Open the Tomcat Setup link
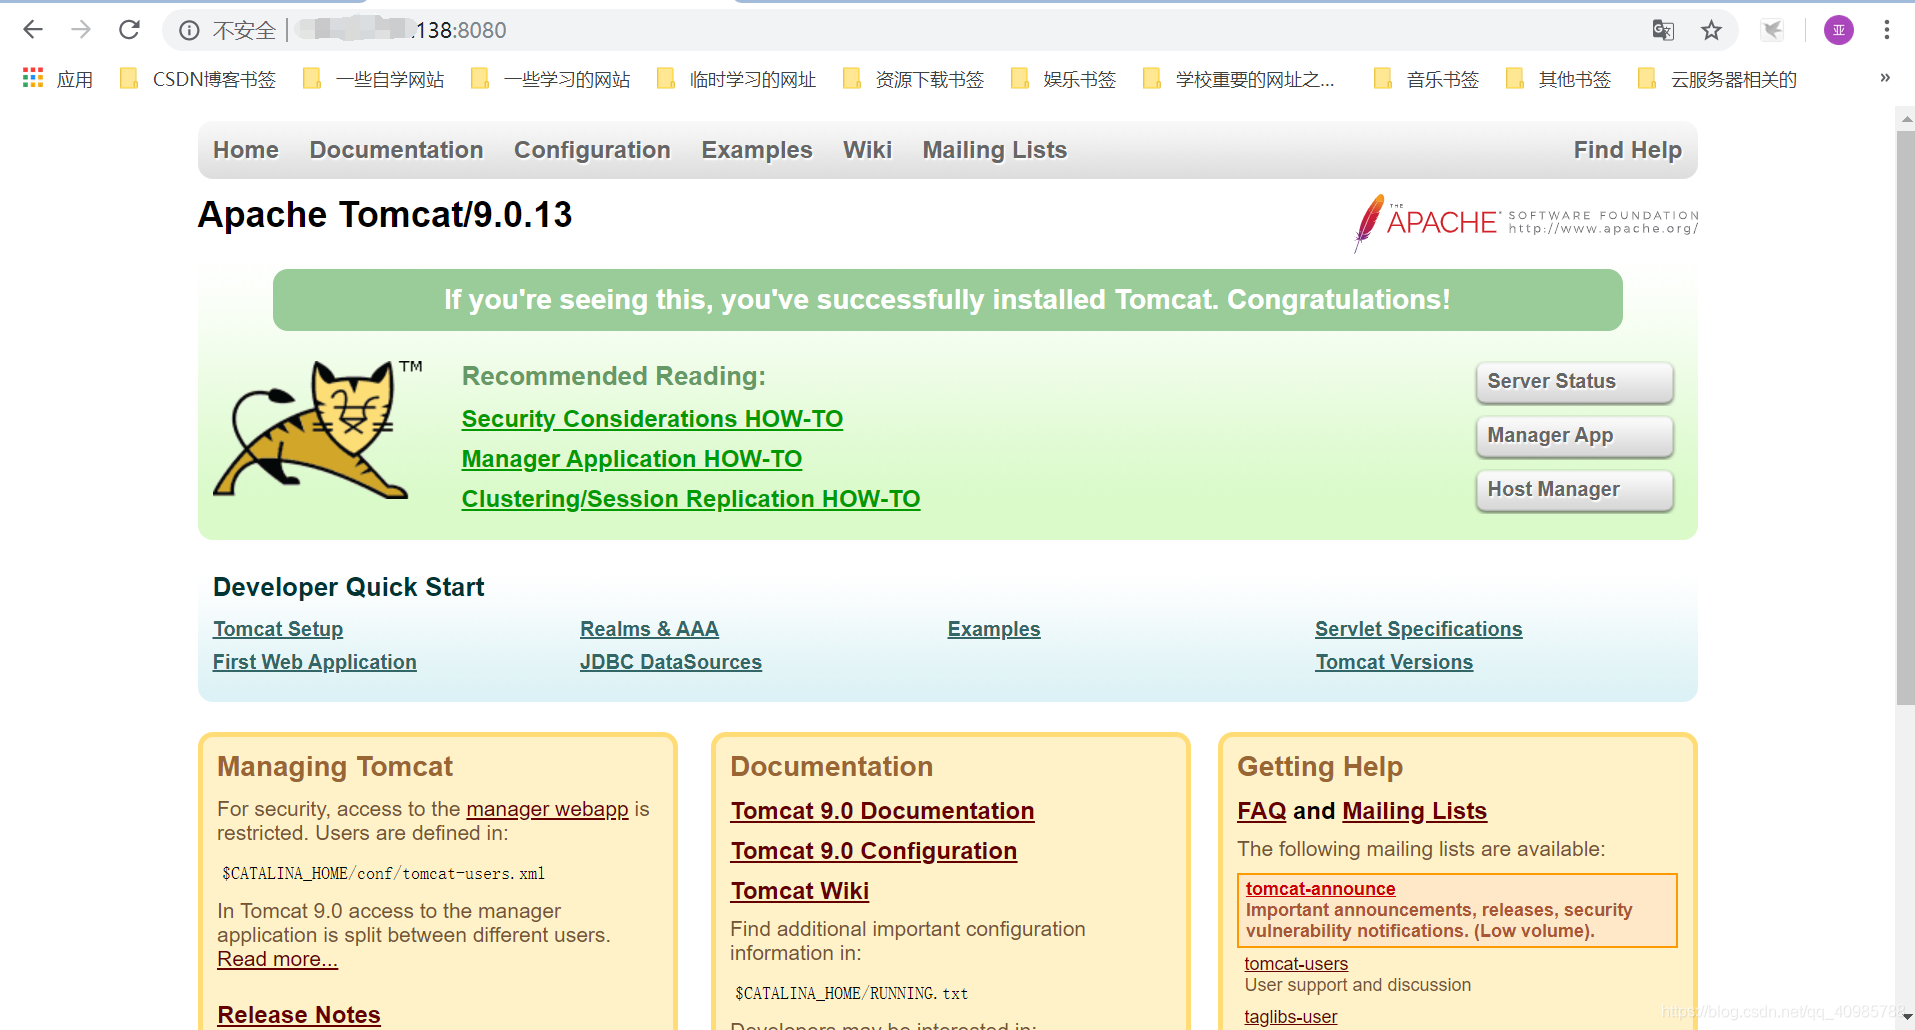 [278, 629]
